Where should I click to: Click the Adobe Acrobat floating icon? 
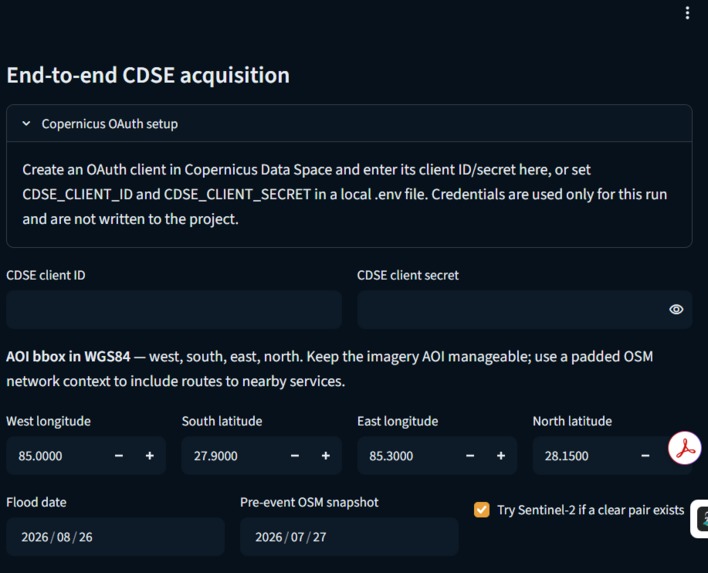[685, 448]
